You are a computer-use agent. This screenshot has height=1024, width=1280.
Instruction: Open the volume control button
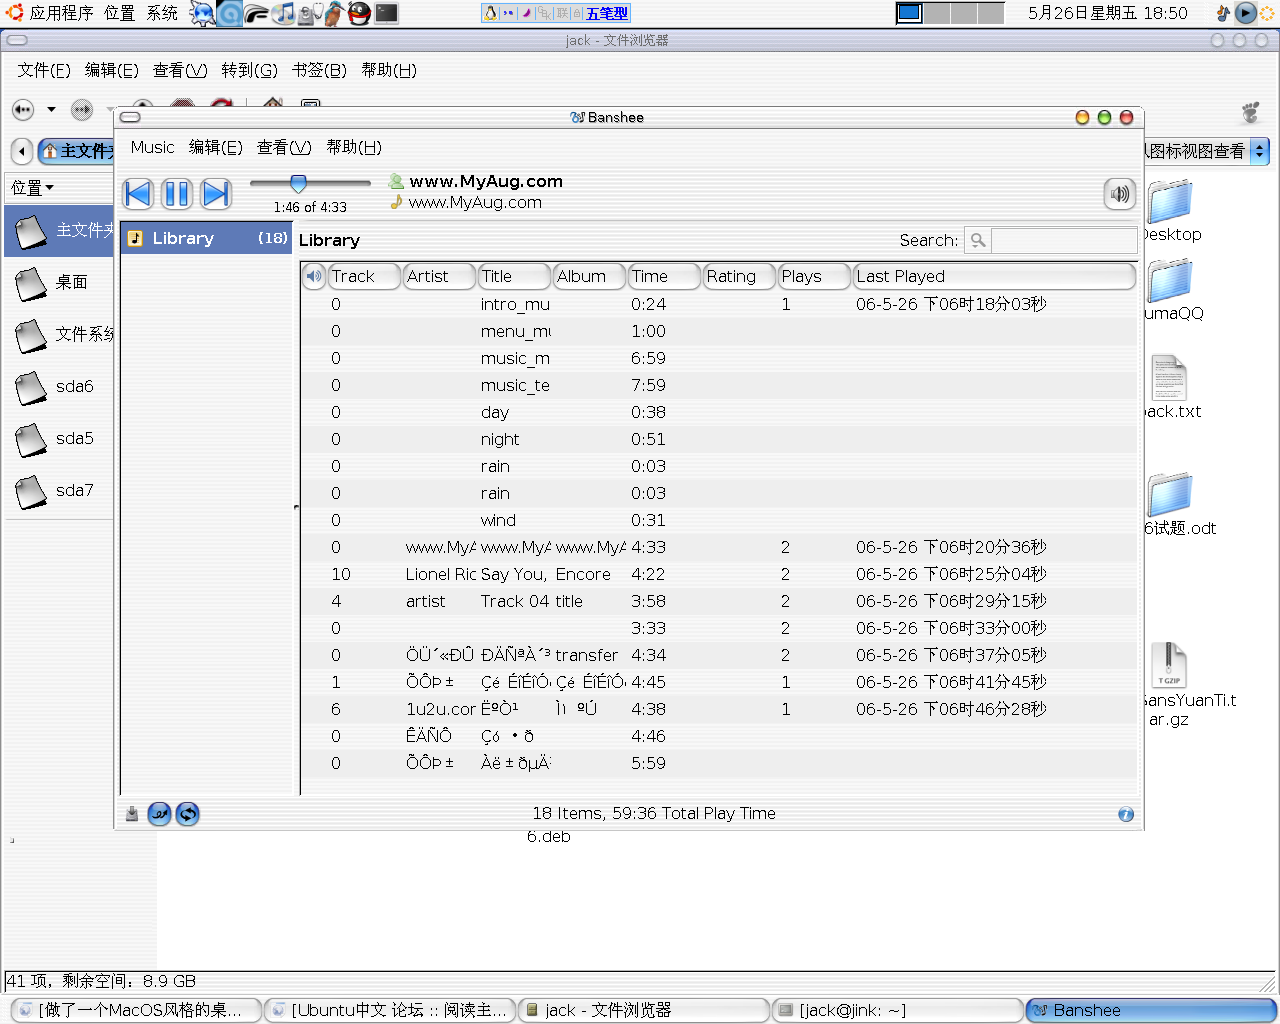coord(1119,194)
